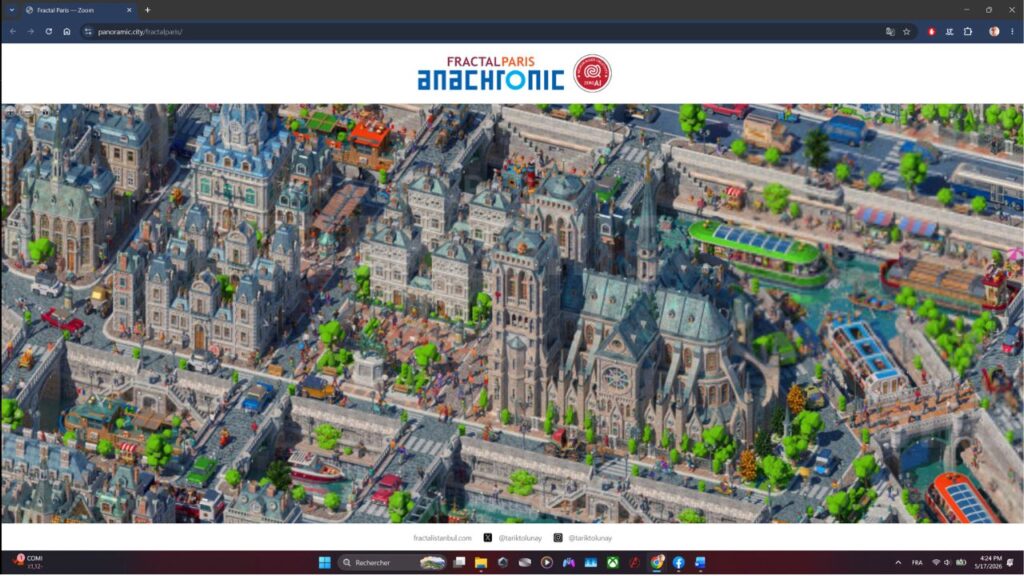
Task: Click the third viewer control beside zoom-out
Action: pos(45,112)
